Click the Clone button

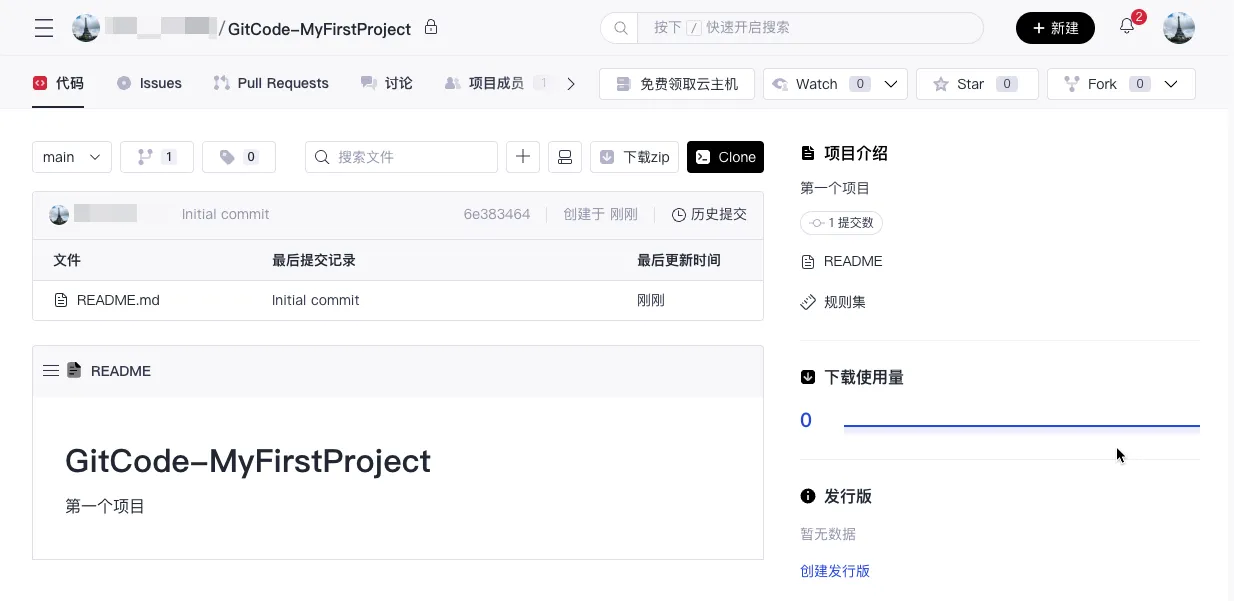point(725,157)
